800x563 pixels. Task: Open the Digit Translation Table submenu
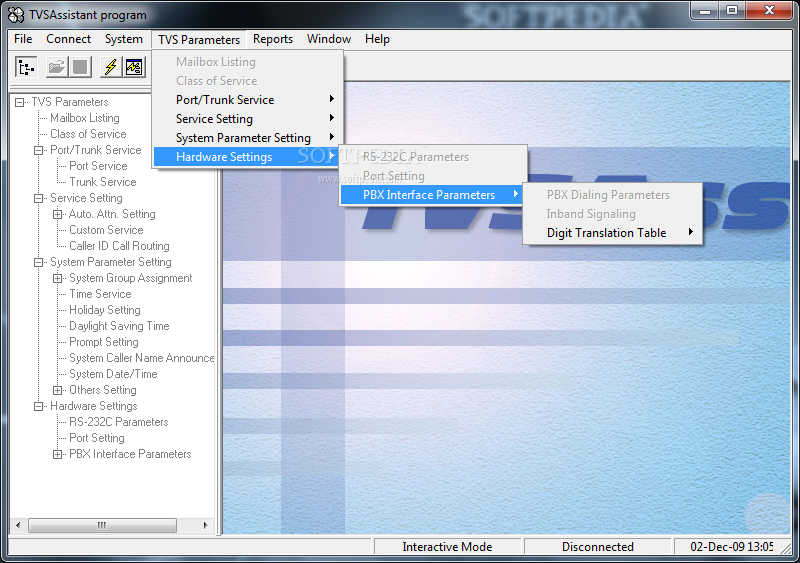[613, 233]
